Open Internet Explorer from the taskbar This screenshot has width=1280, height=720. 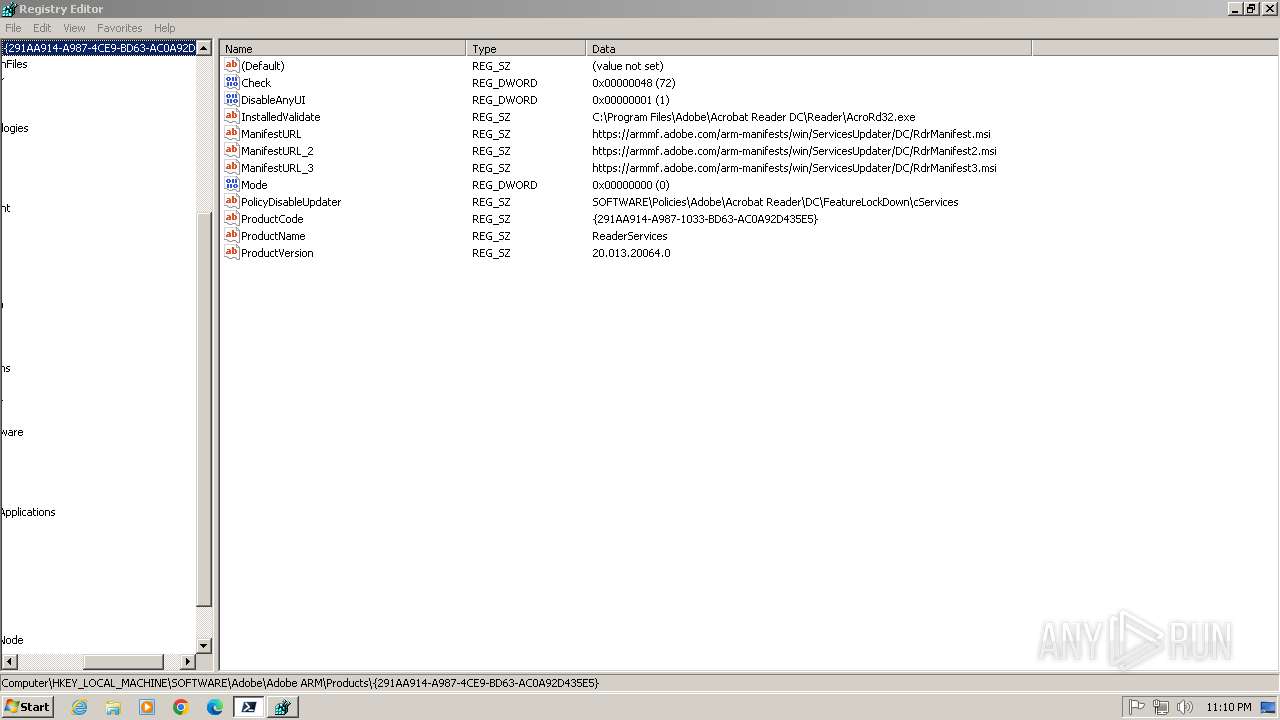coord(80,707)
